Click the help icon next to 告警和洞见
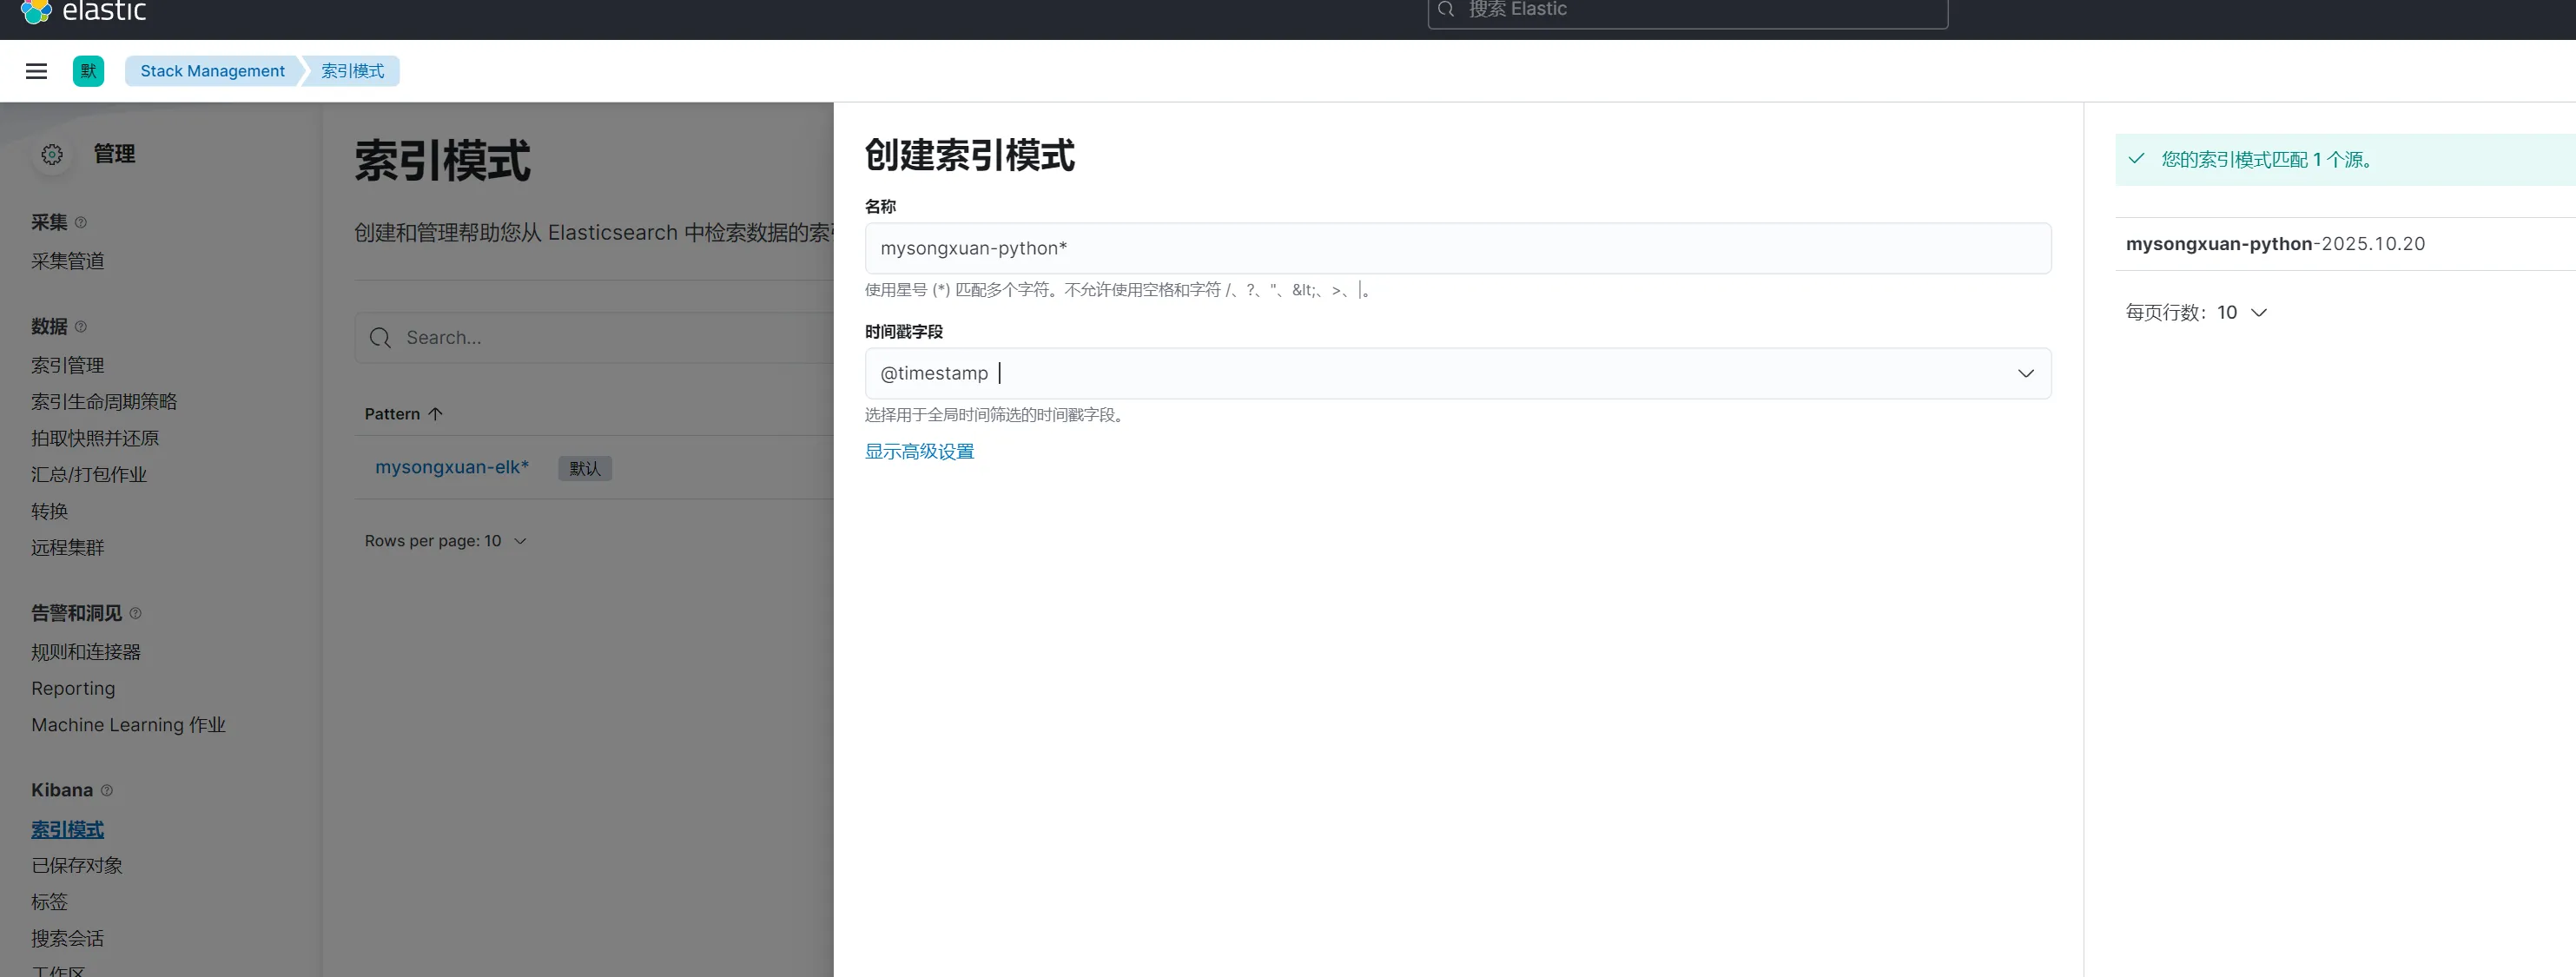 coord(135,613)
